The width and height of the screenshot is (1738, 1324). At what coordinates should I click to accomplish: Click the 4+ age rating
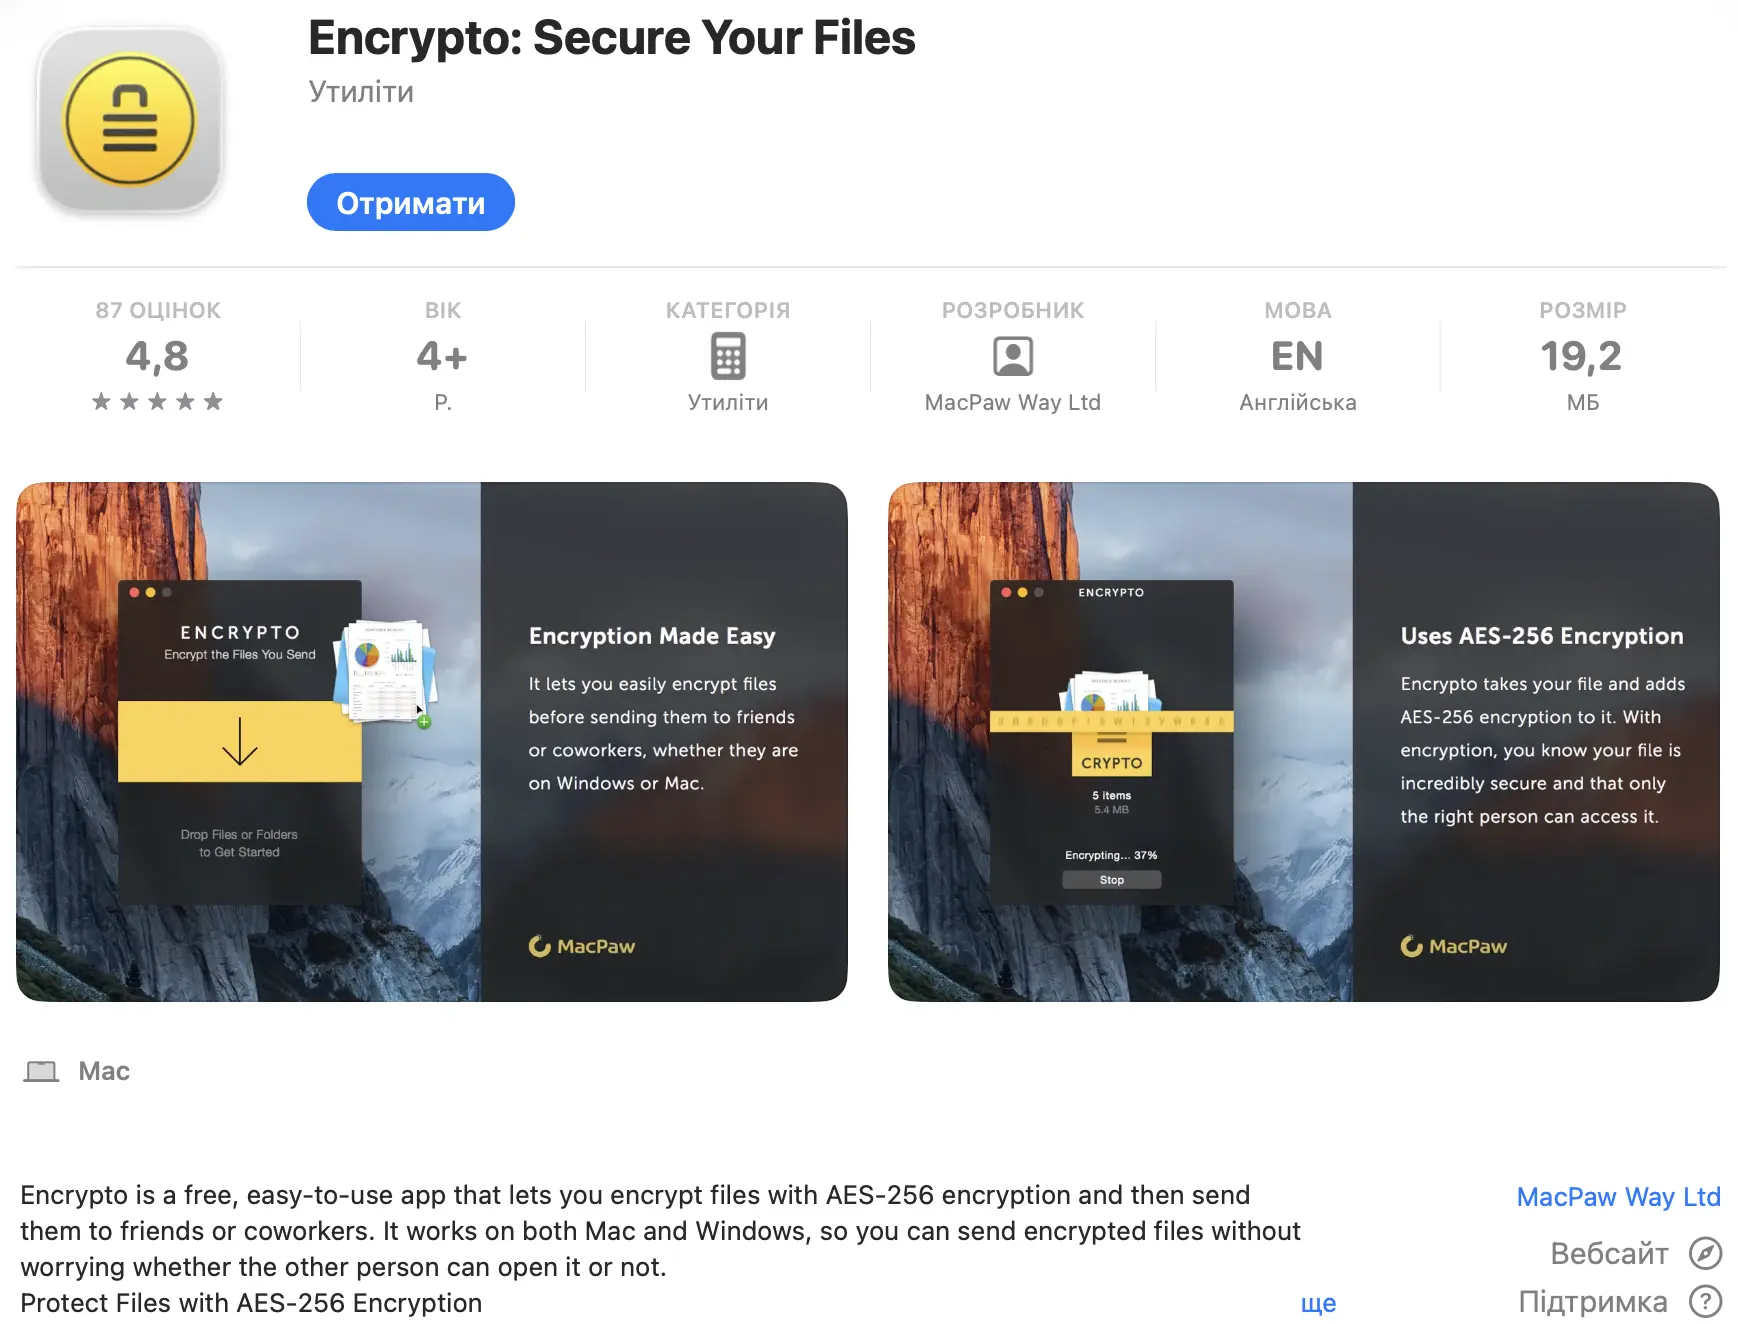click(x=442, y=356)
